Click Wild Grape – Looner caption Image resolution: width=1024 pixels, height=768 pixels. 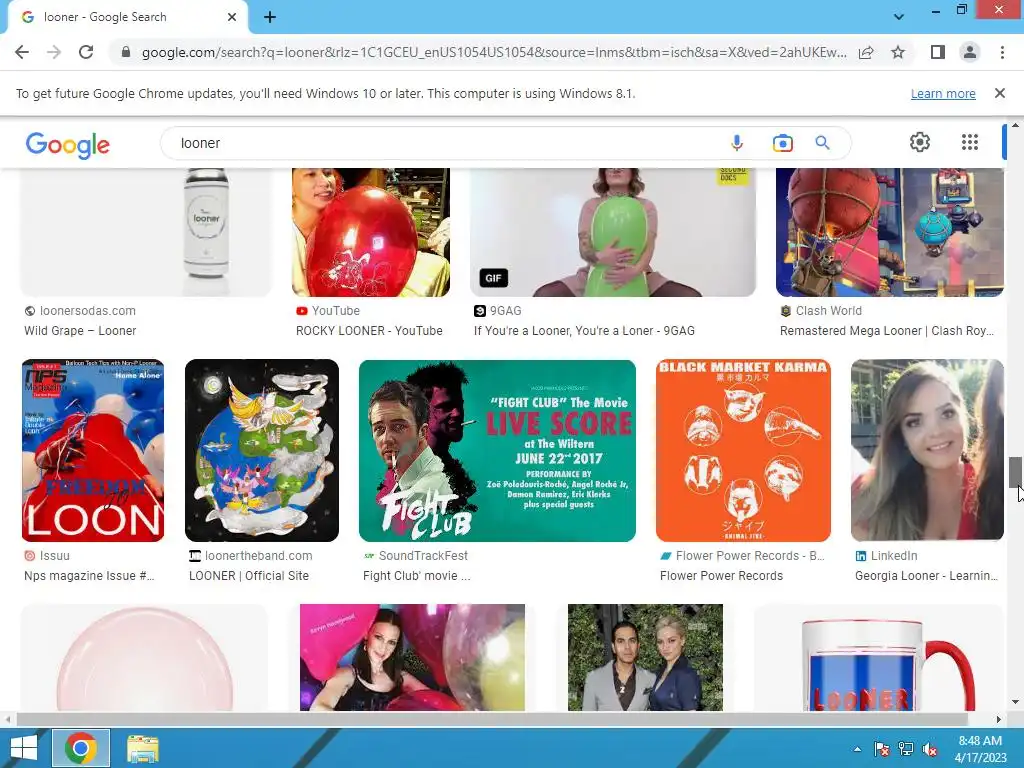pyautogui.click(x=80, y=330)
